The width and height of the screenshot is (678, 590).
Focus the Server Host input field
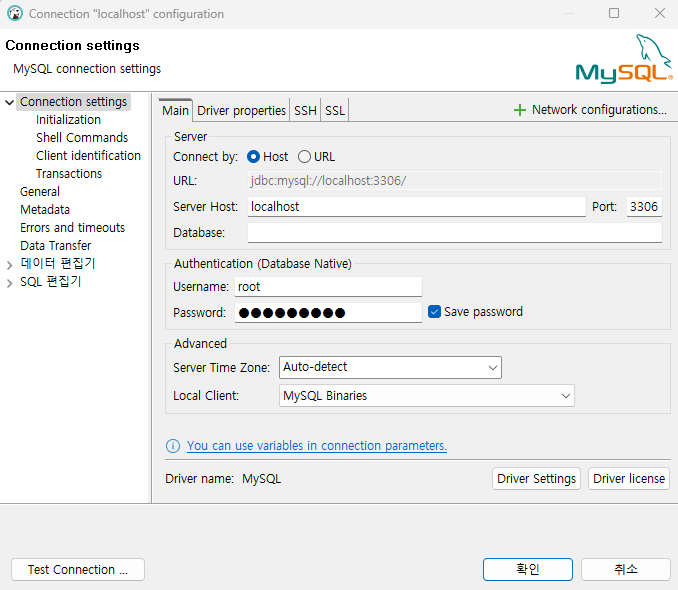417,207
